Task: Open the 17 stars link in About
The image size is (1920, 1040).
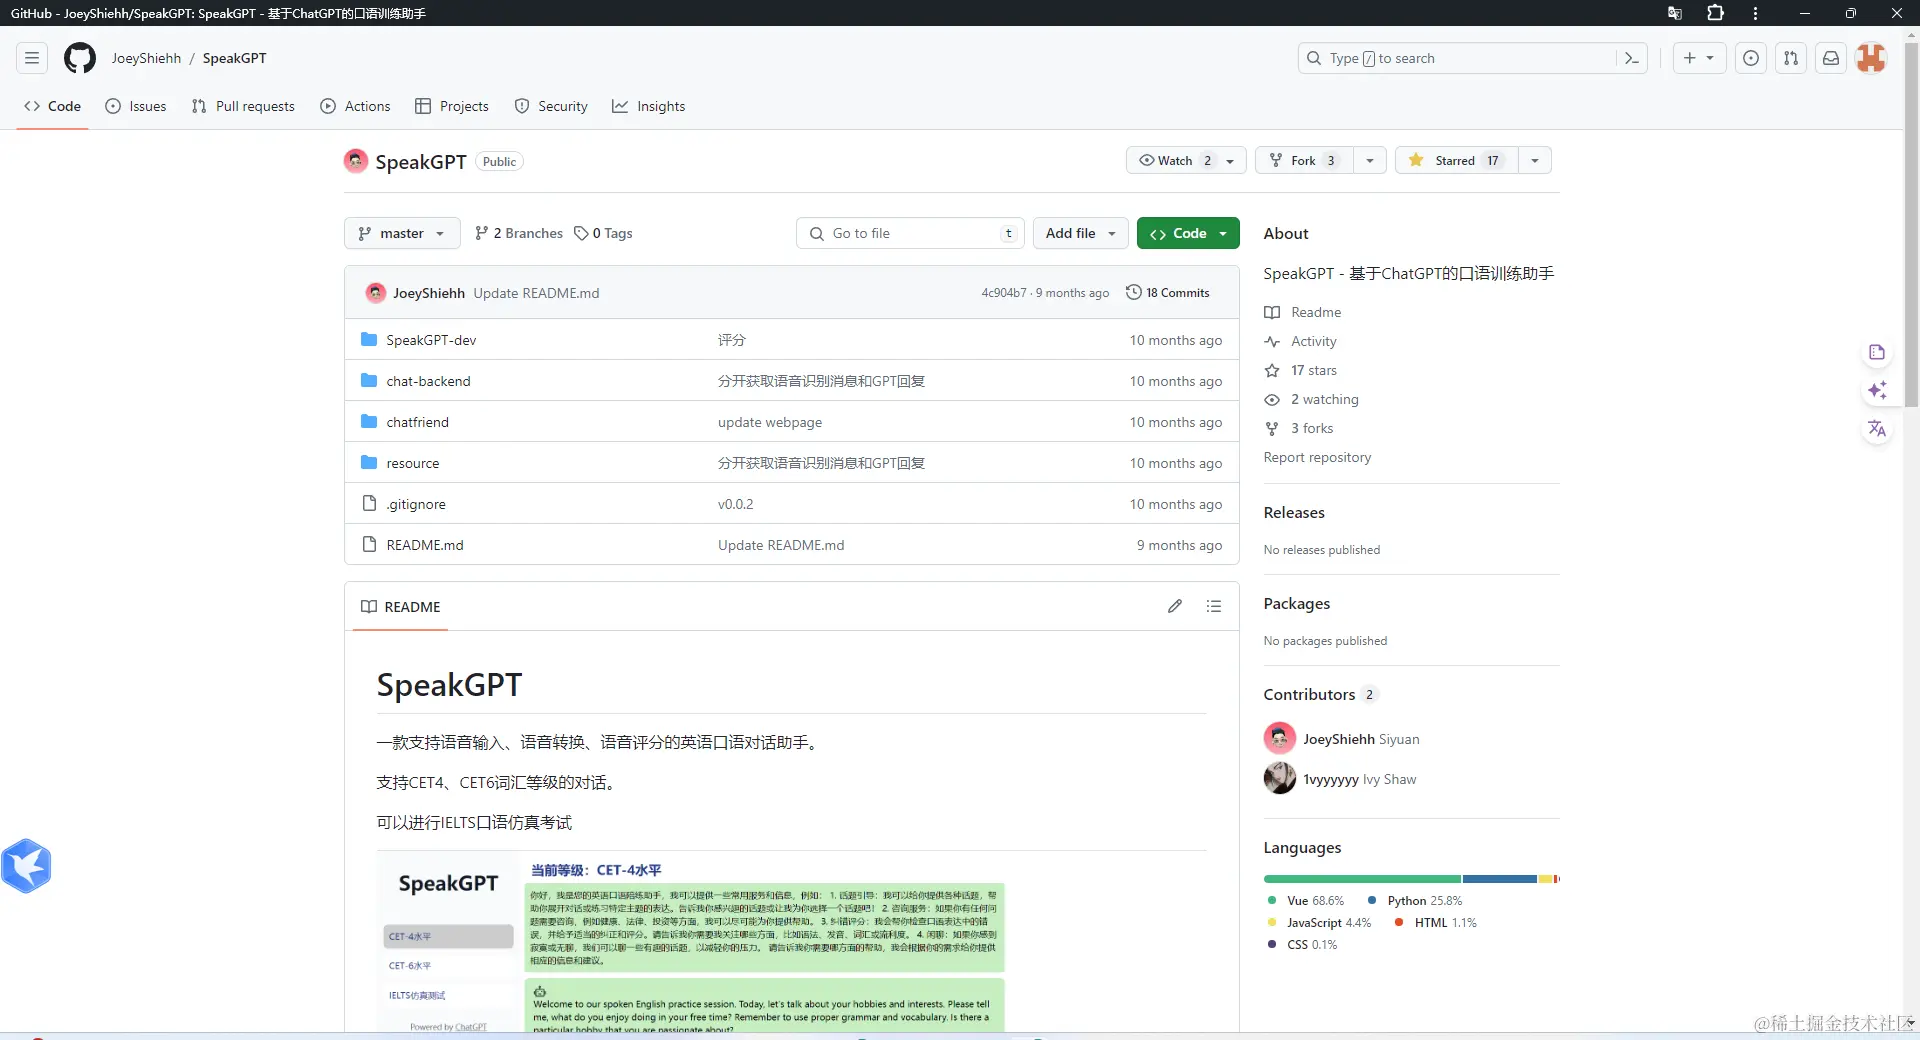Action: coord(1301,370)
